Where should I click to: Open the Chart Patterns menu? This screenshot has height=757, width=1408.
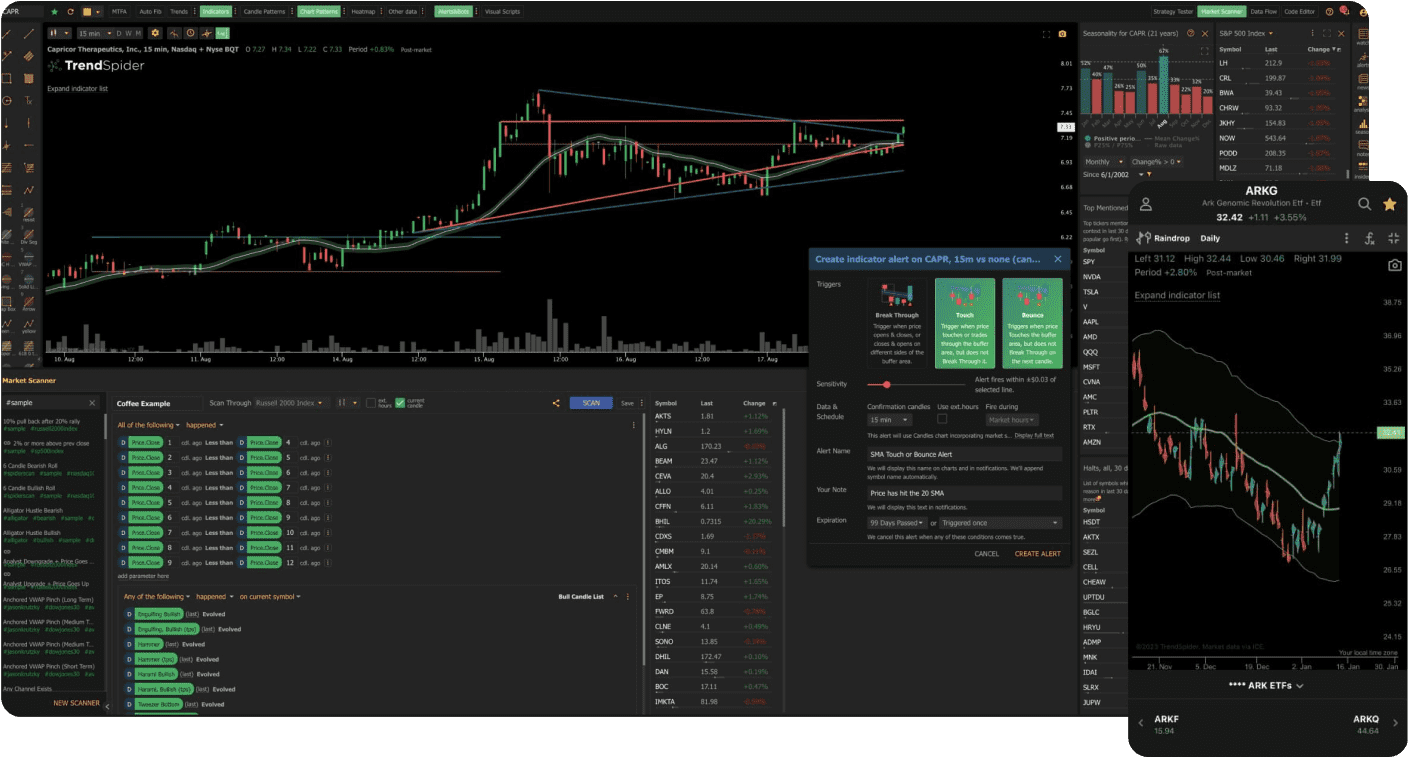click(320, 11)
